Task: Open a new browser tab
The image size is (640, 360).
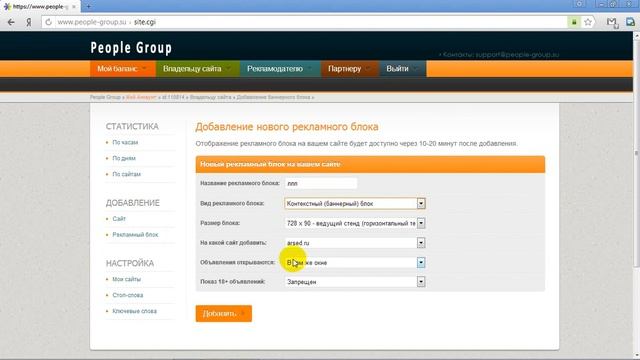Action: pos(88,6)
